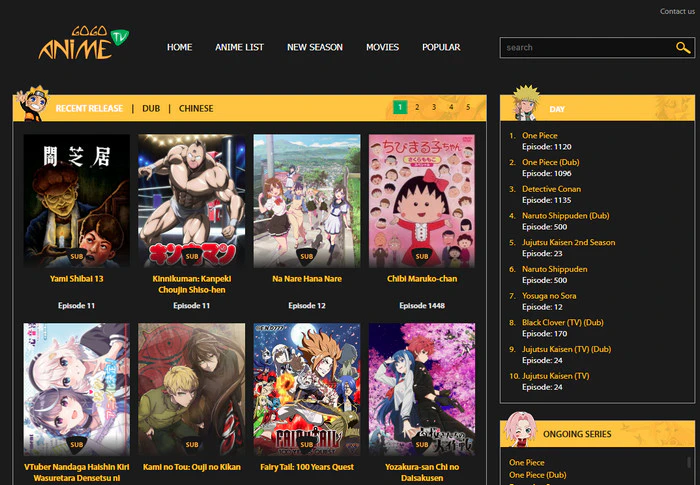Image resolution: width=700 pixels, height=485 pixels.
Task: Open the Yami Shibai 13 poster thumbnail
Action: click(77, 201)
